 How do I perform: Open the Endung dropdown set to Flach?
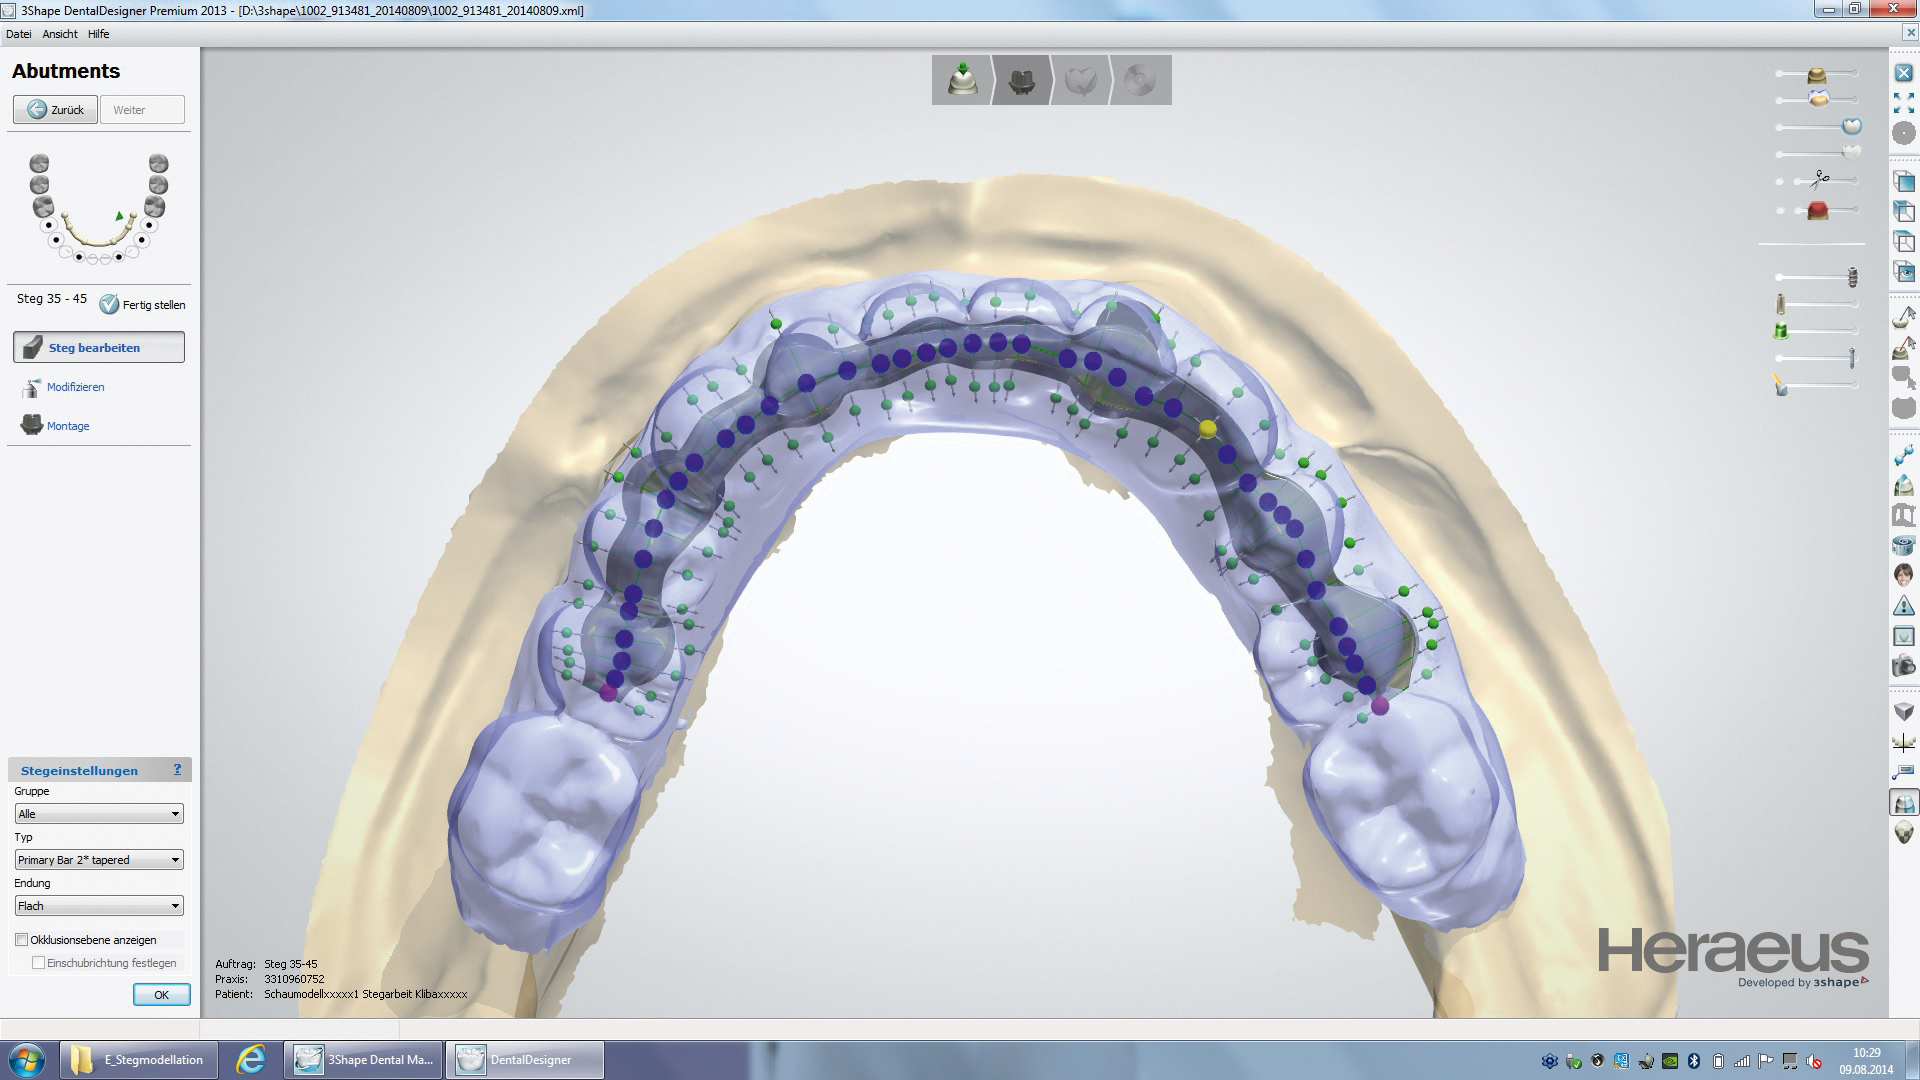(99, 906)
